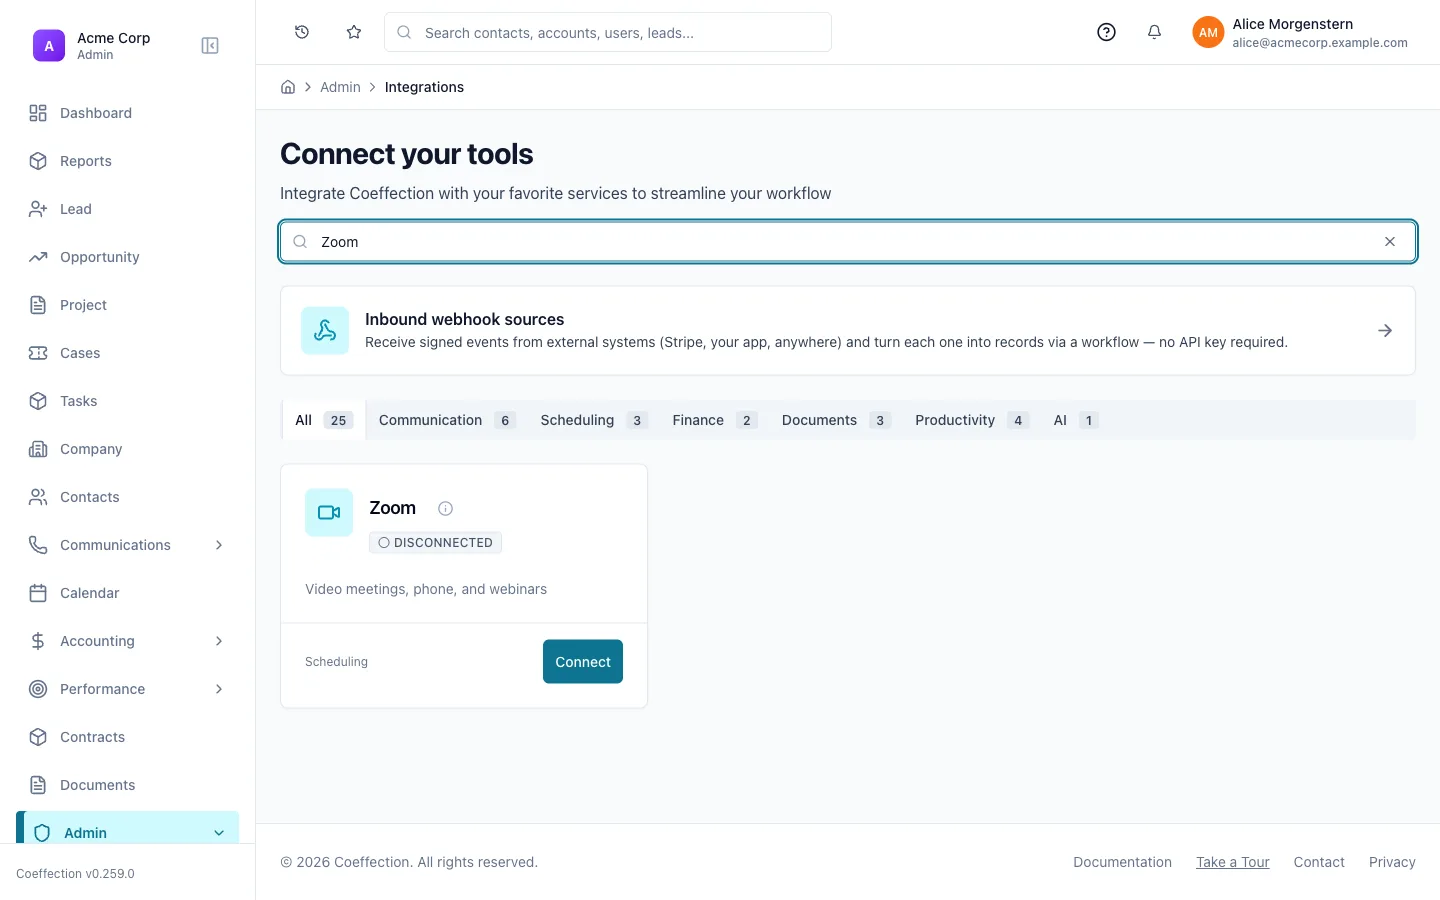Open Calendar in the sidebar
Image resolution: width=1440 pixels, height=900 pixels.
click(128, 593)
